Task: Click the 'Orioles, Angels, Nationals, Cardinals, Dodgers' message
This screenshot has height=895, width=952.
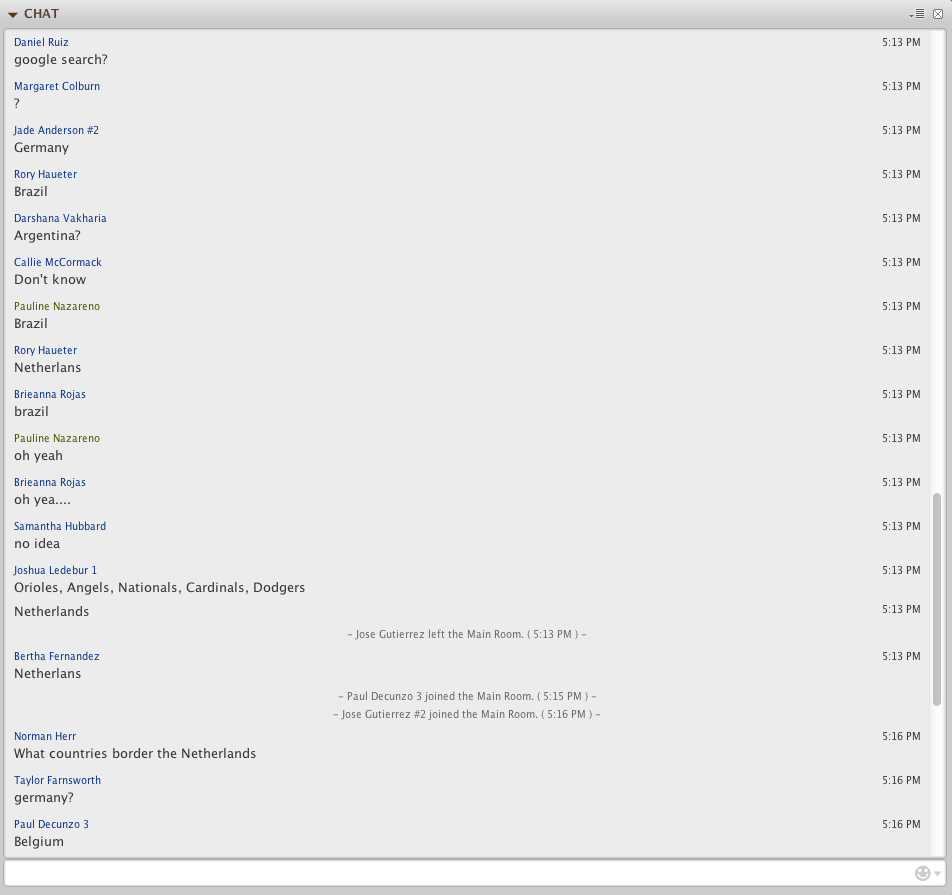Action: tap(160, 588)
